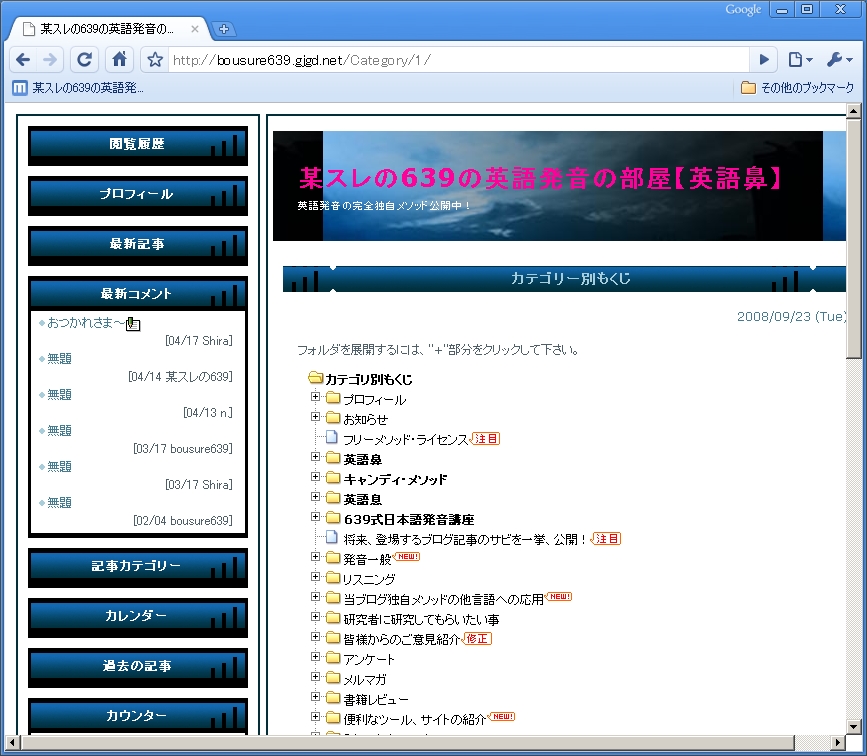Image resolution: width=867 pixels, height=756 pixels.
Task: Open a new tab with the plus button
Action: pyautogui.click(x=224, y=29)
